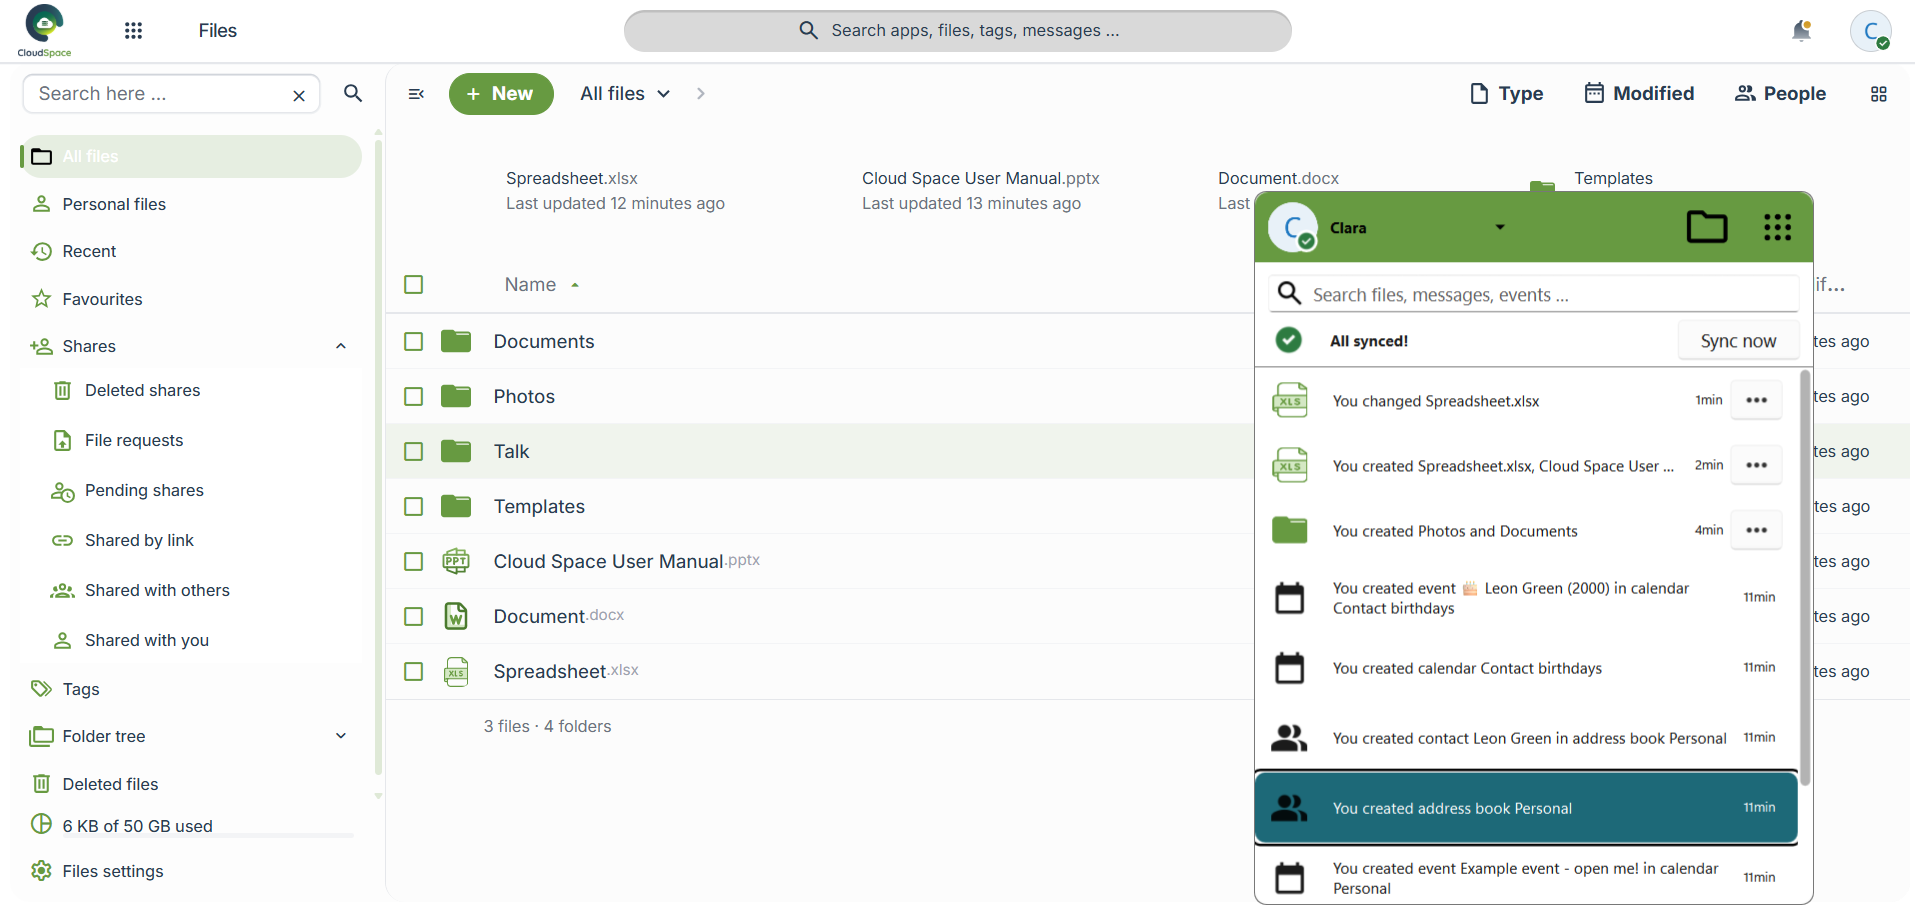1915x906 pixels.
Task: Open local folder icon in sync panel
Action: pyautogui.click(x=1707, y=227)
